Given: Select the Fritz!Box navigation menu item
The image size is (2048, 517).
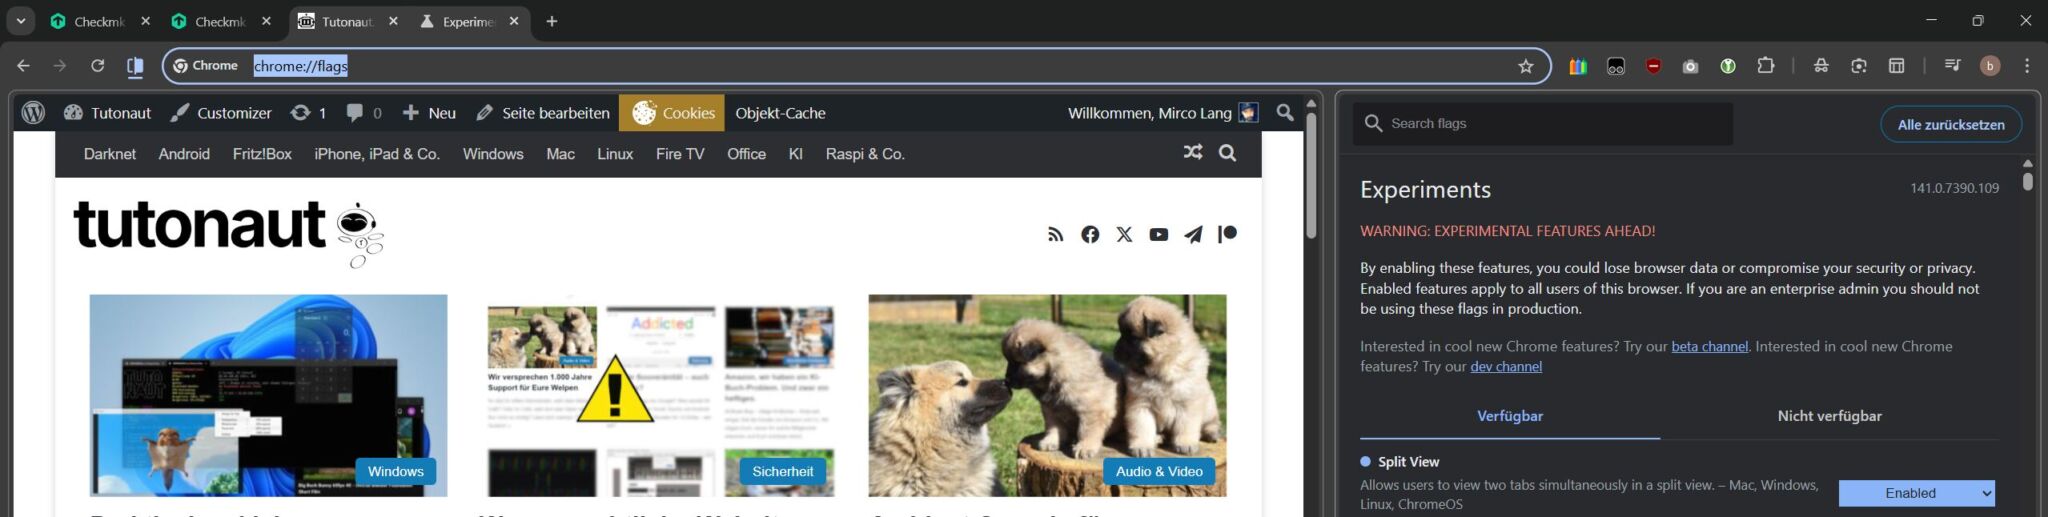Looking at the screenshot, I should [262, 154].
